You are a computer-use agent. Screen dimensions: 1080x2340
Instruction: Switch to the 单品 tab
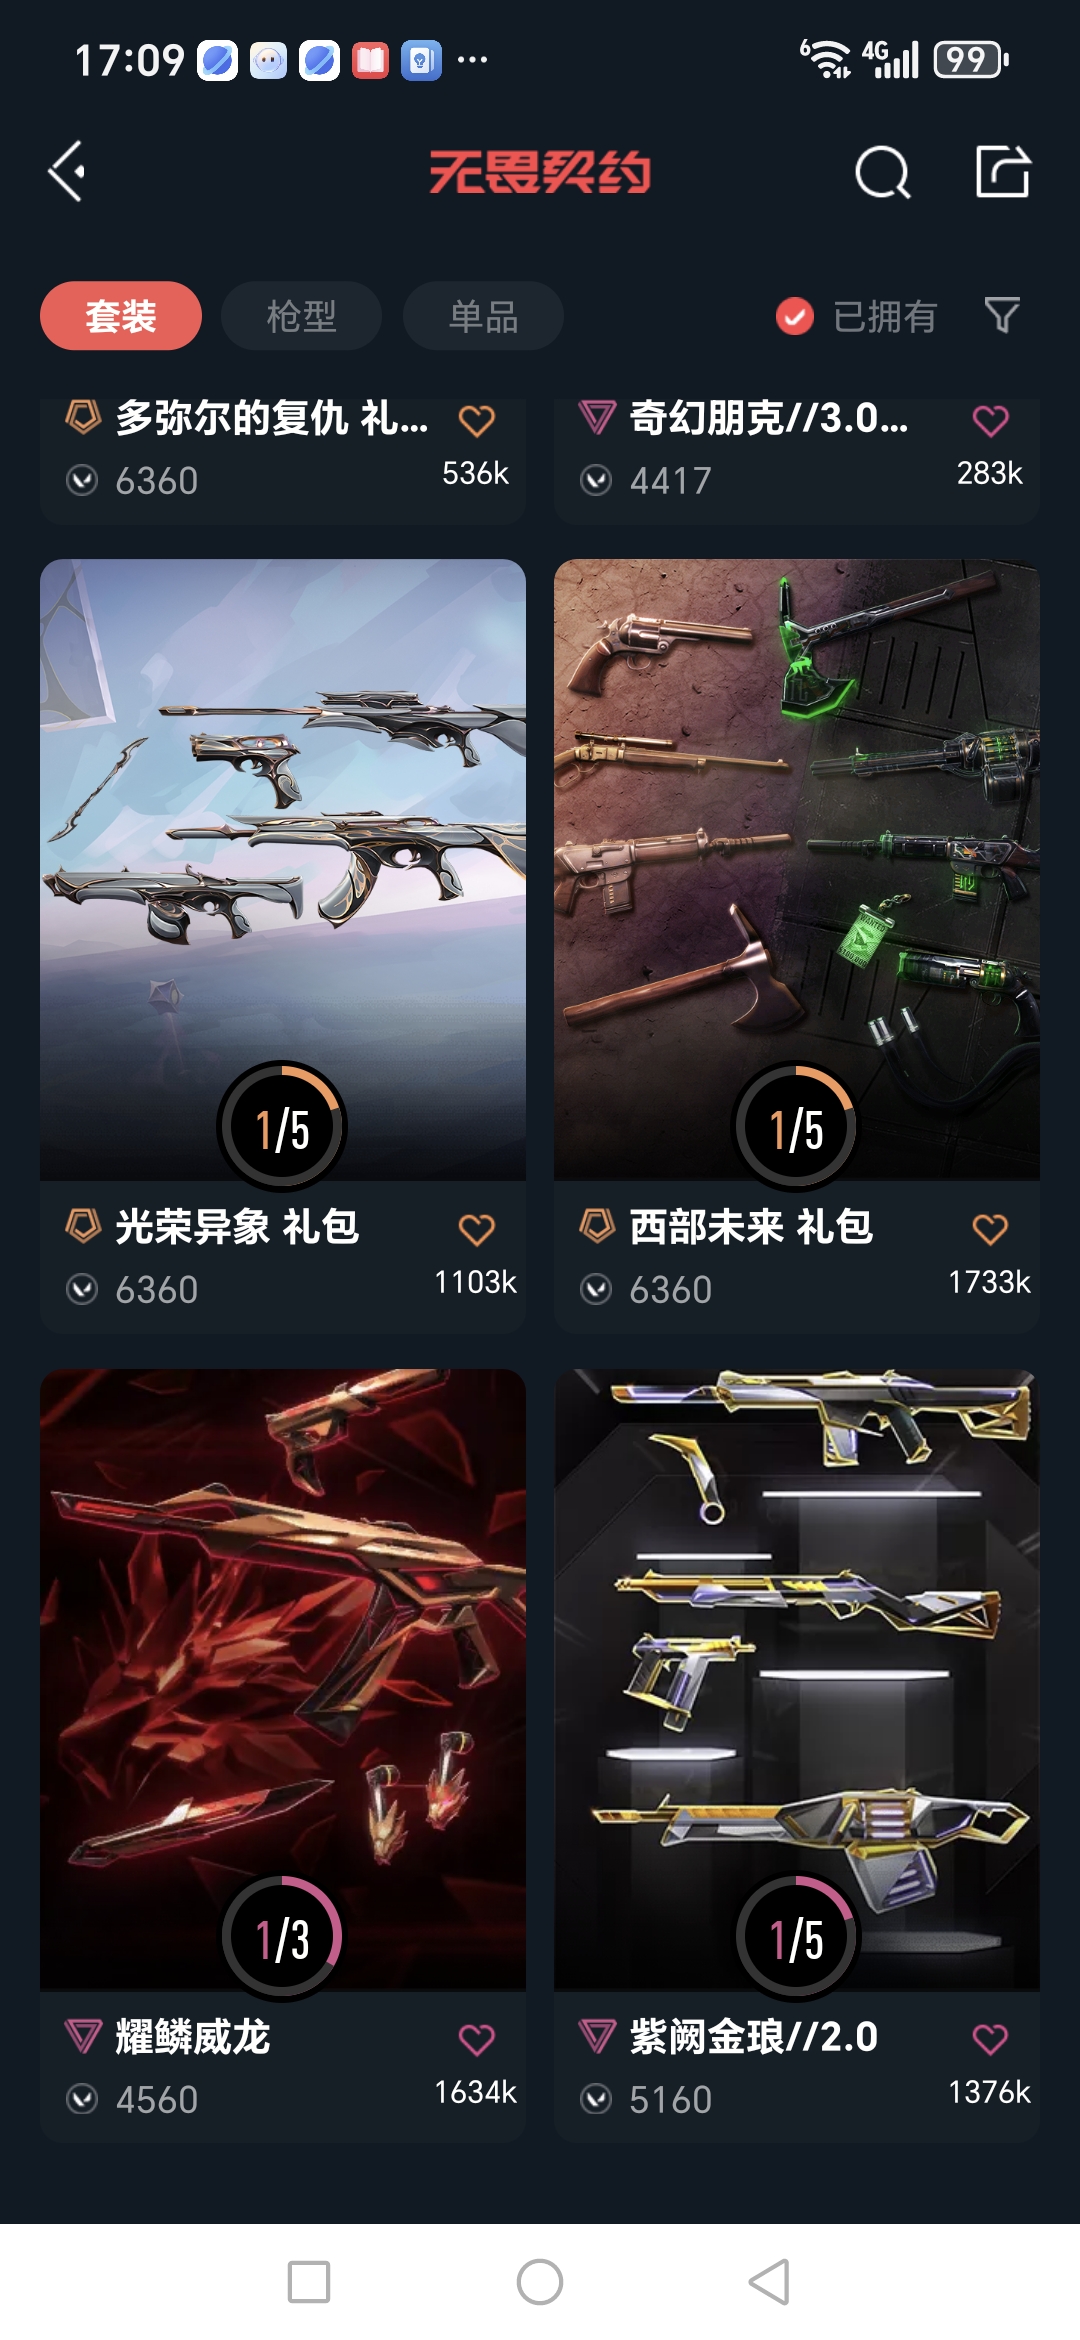(x=483, y=316)
